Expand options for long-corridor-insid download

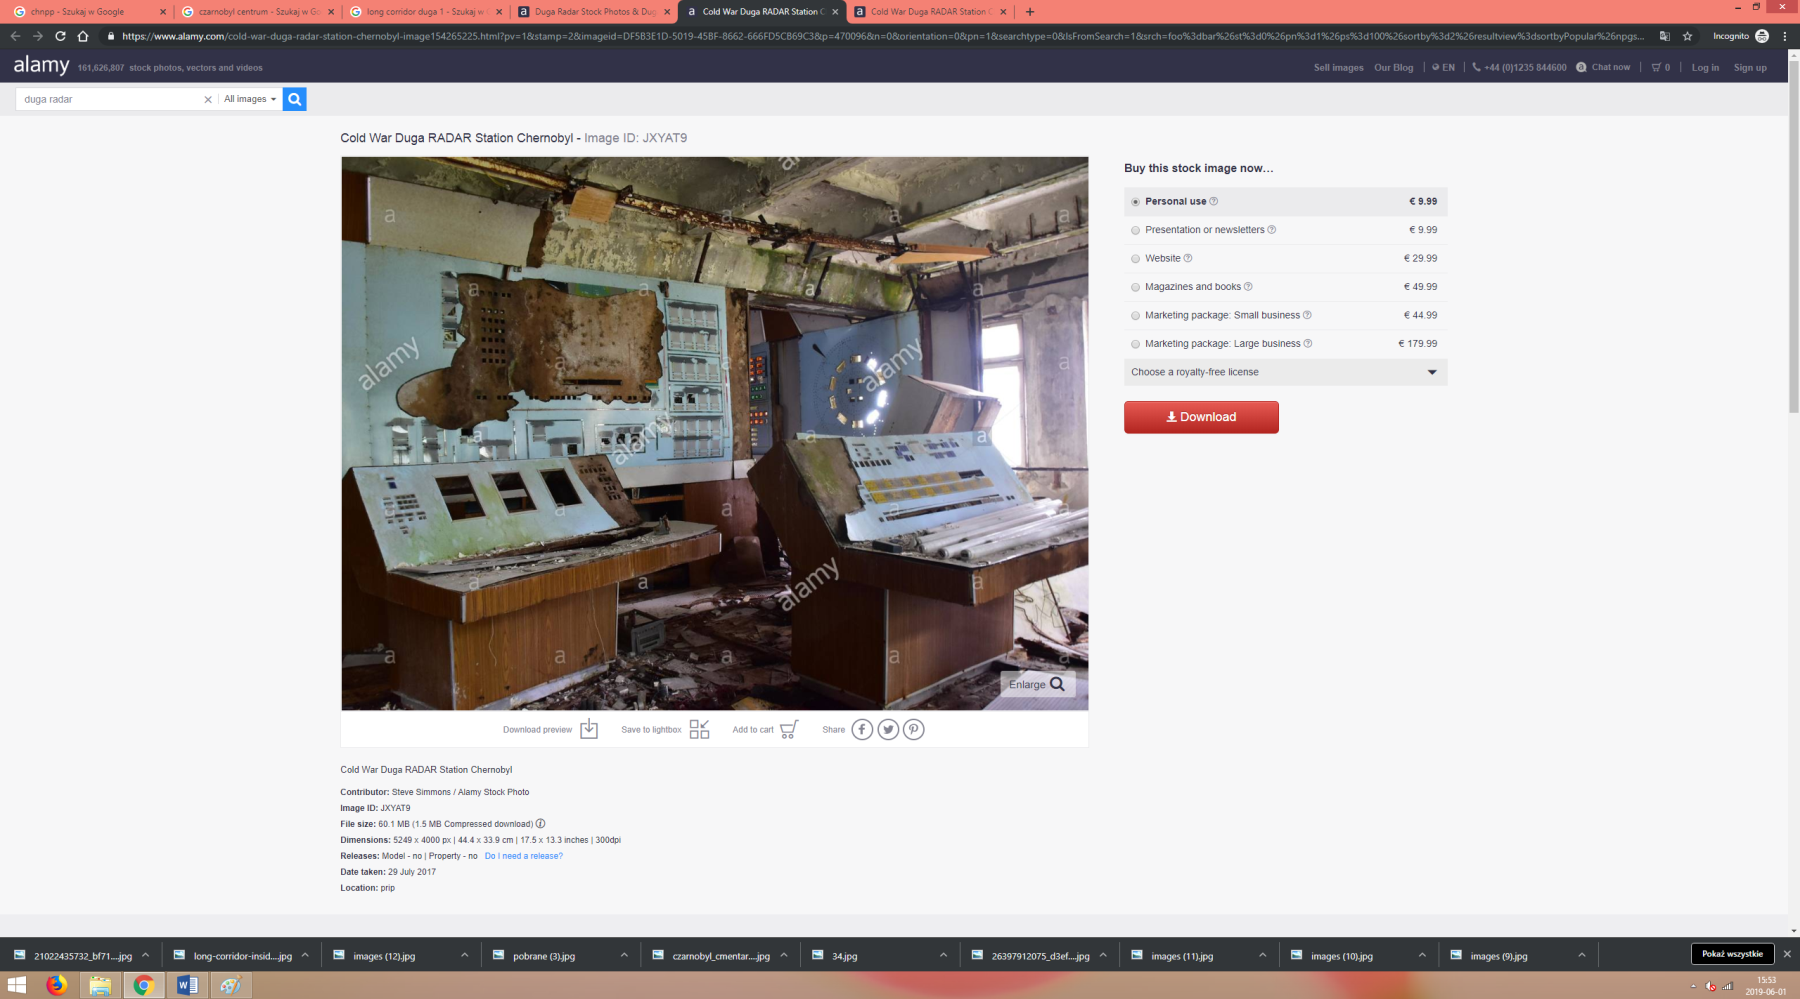[305, 955]
